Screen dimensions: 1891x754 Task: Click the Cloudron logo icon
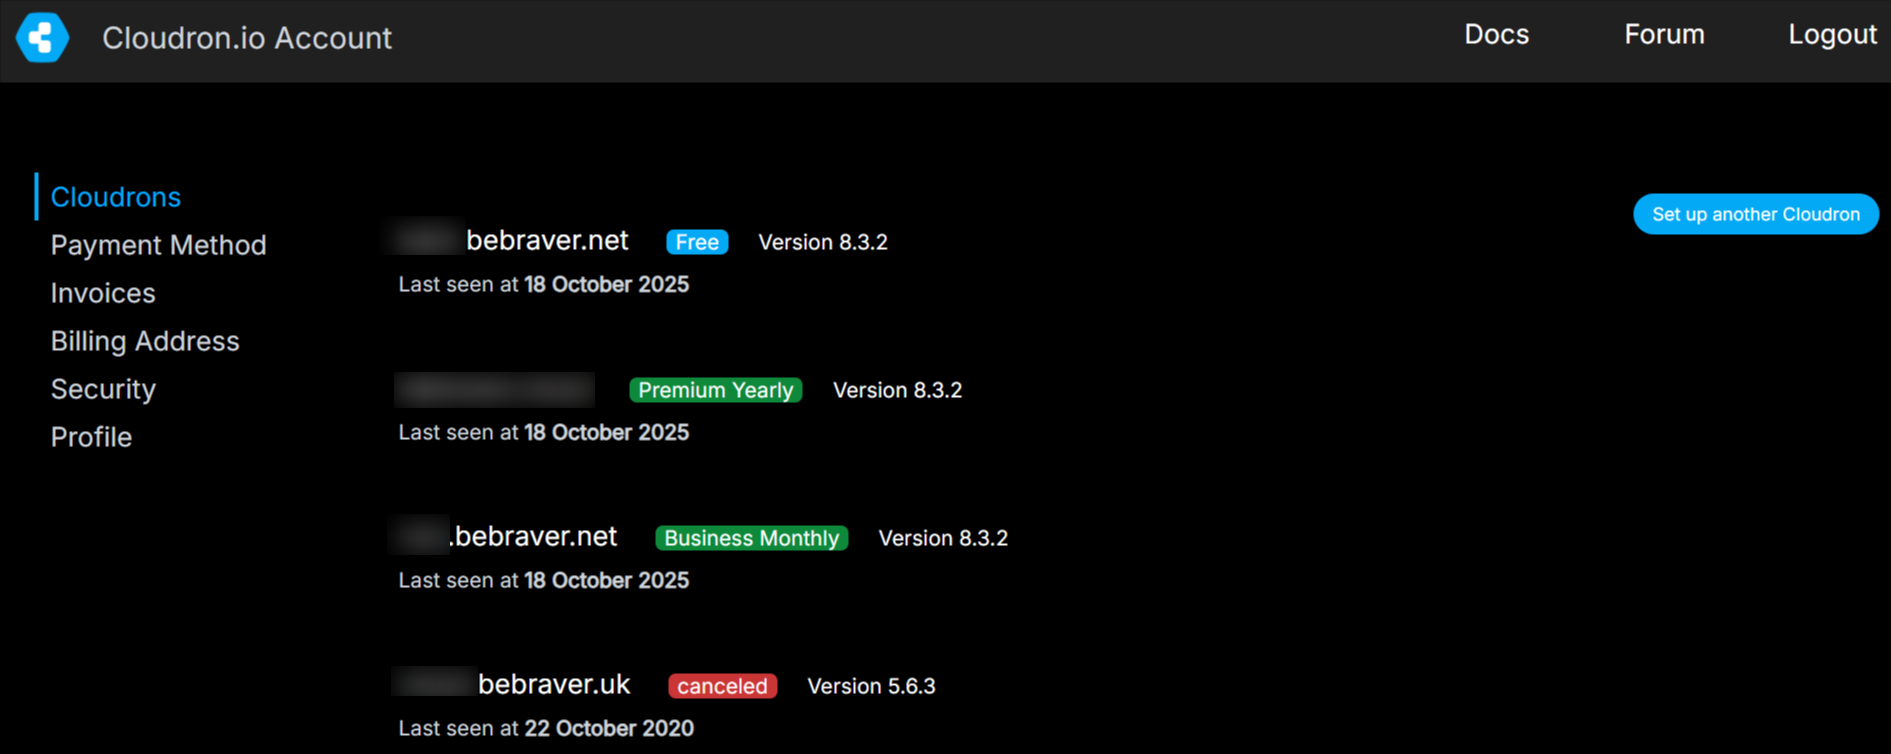click(42, 38)
